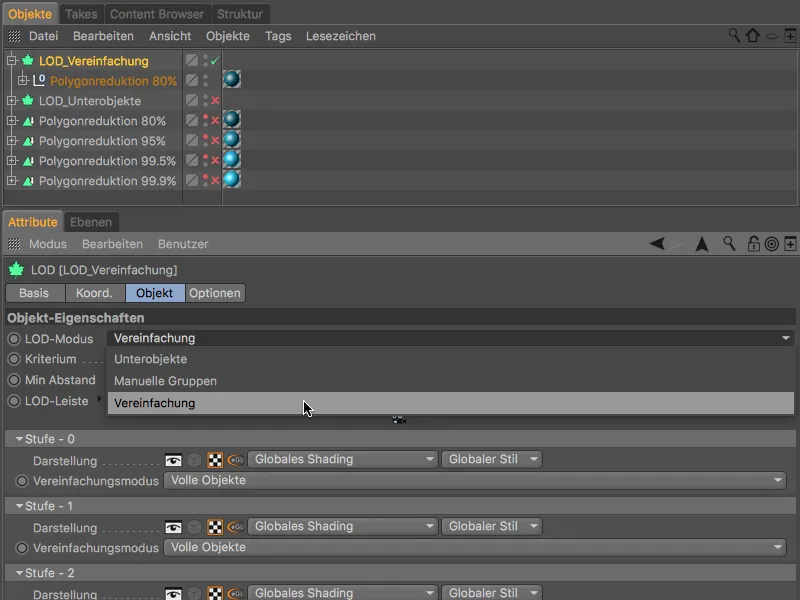This screenshot has height=600, width=800.
Task: Click the new attribute manager plus icon
Action: [790, 244]
